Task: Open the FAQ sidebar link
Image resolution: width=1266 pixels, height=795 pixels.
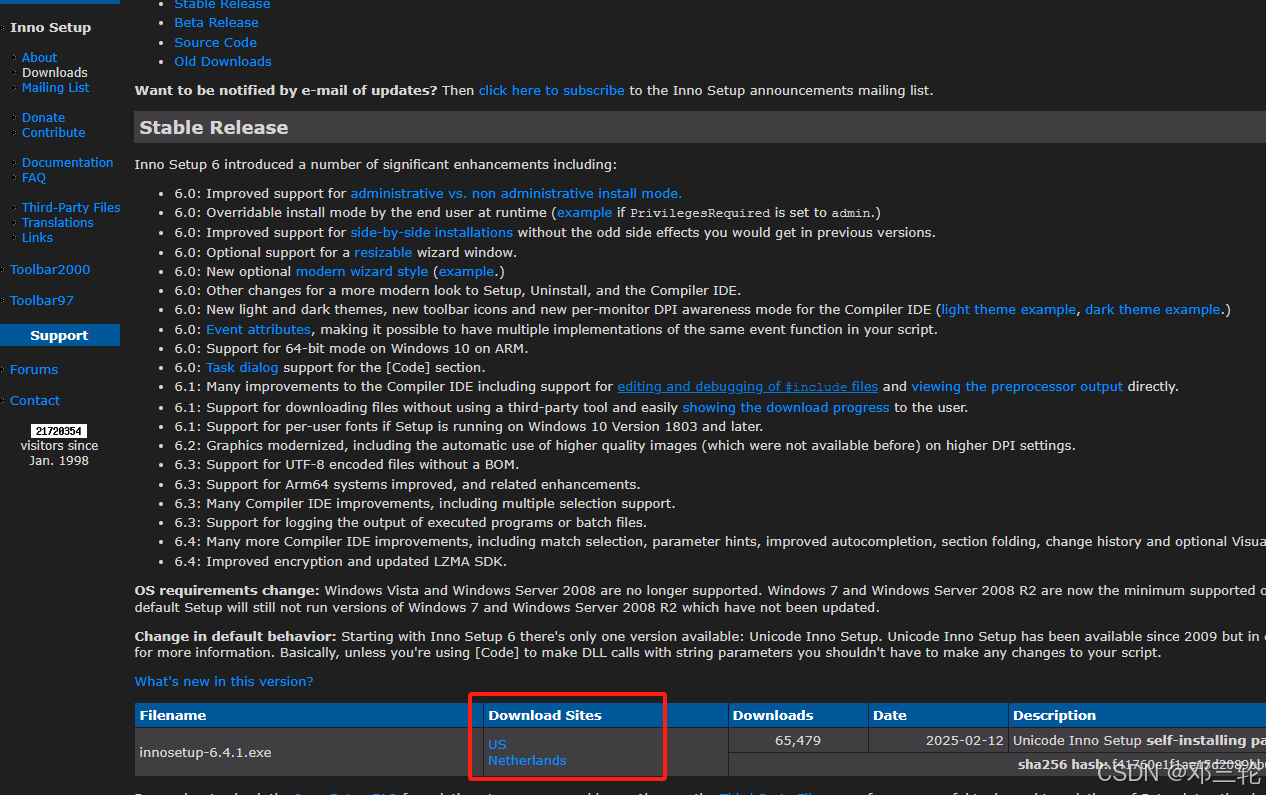Action: click(x=34, y=177)
